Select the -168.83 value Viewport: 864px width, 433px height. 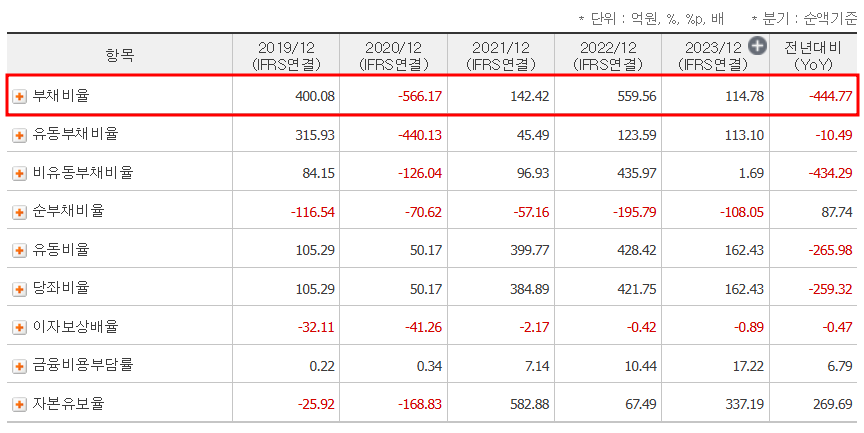click(419, 405)
